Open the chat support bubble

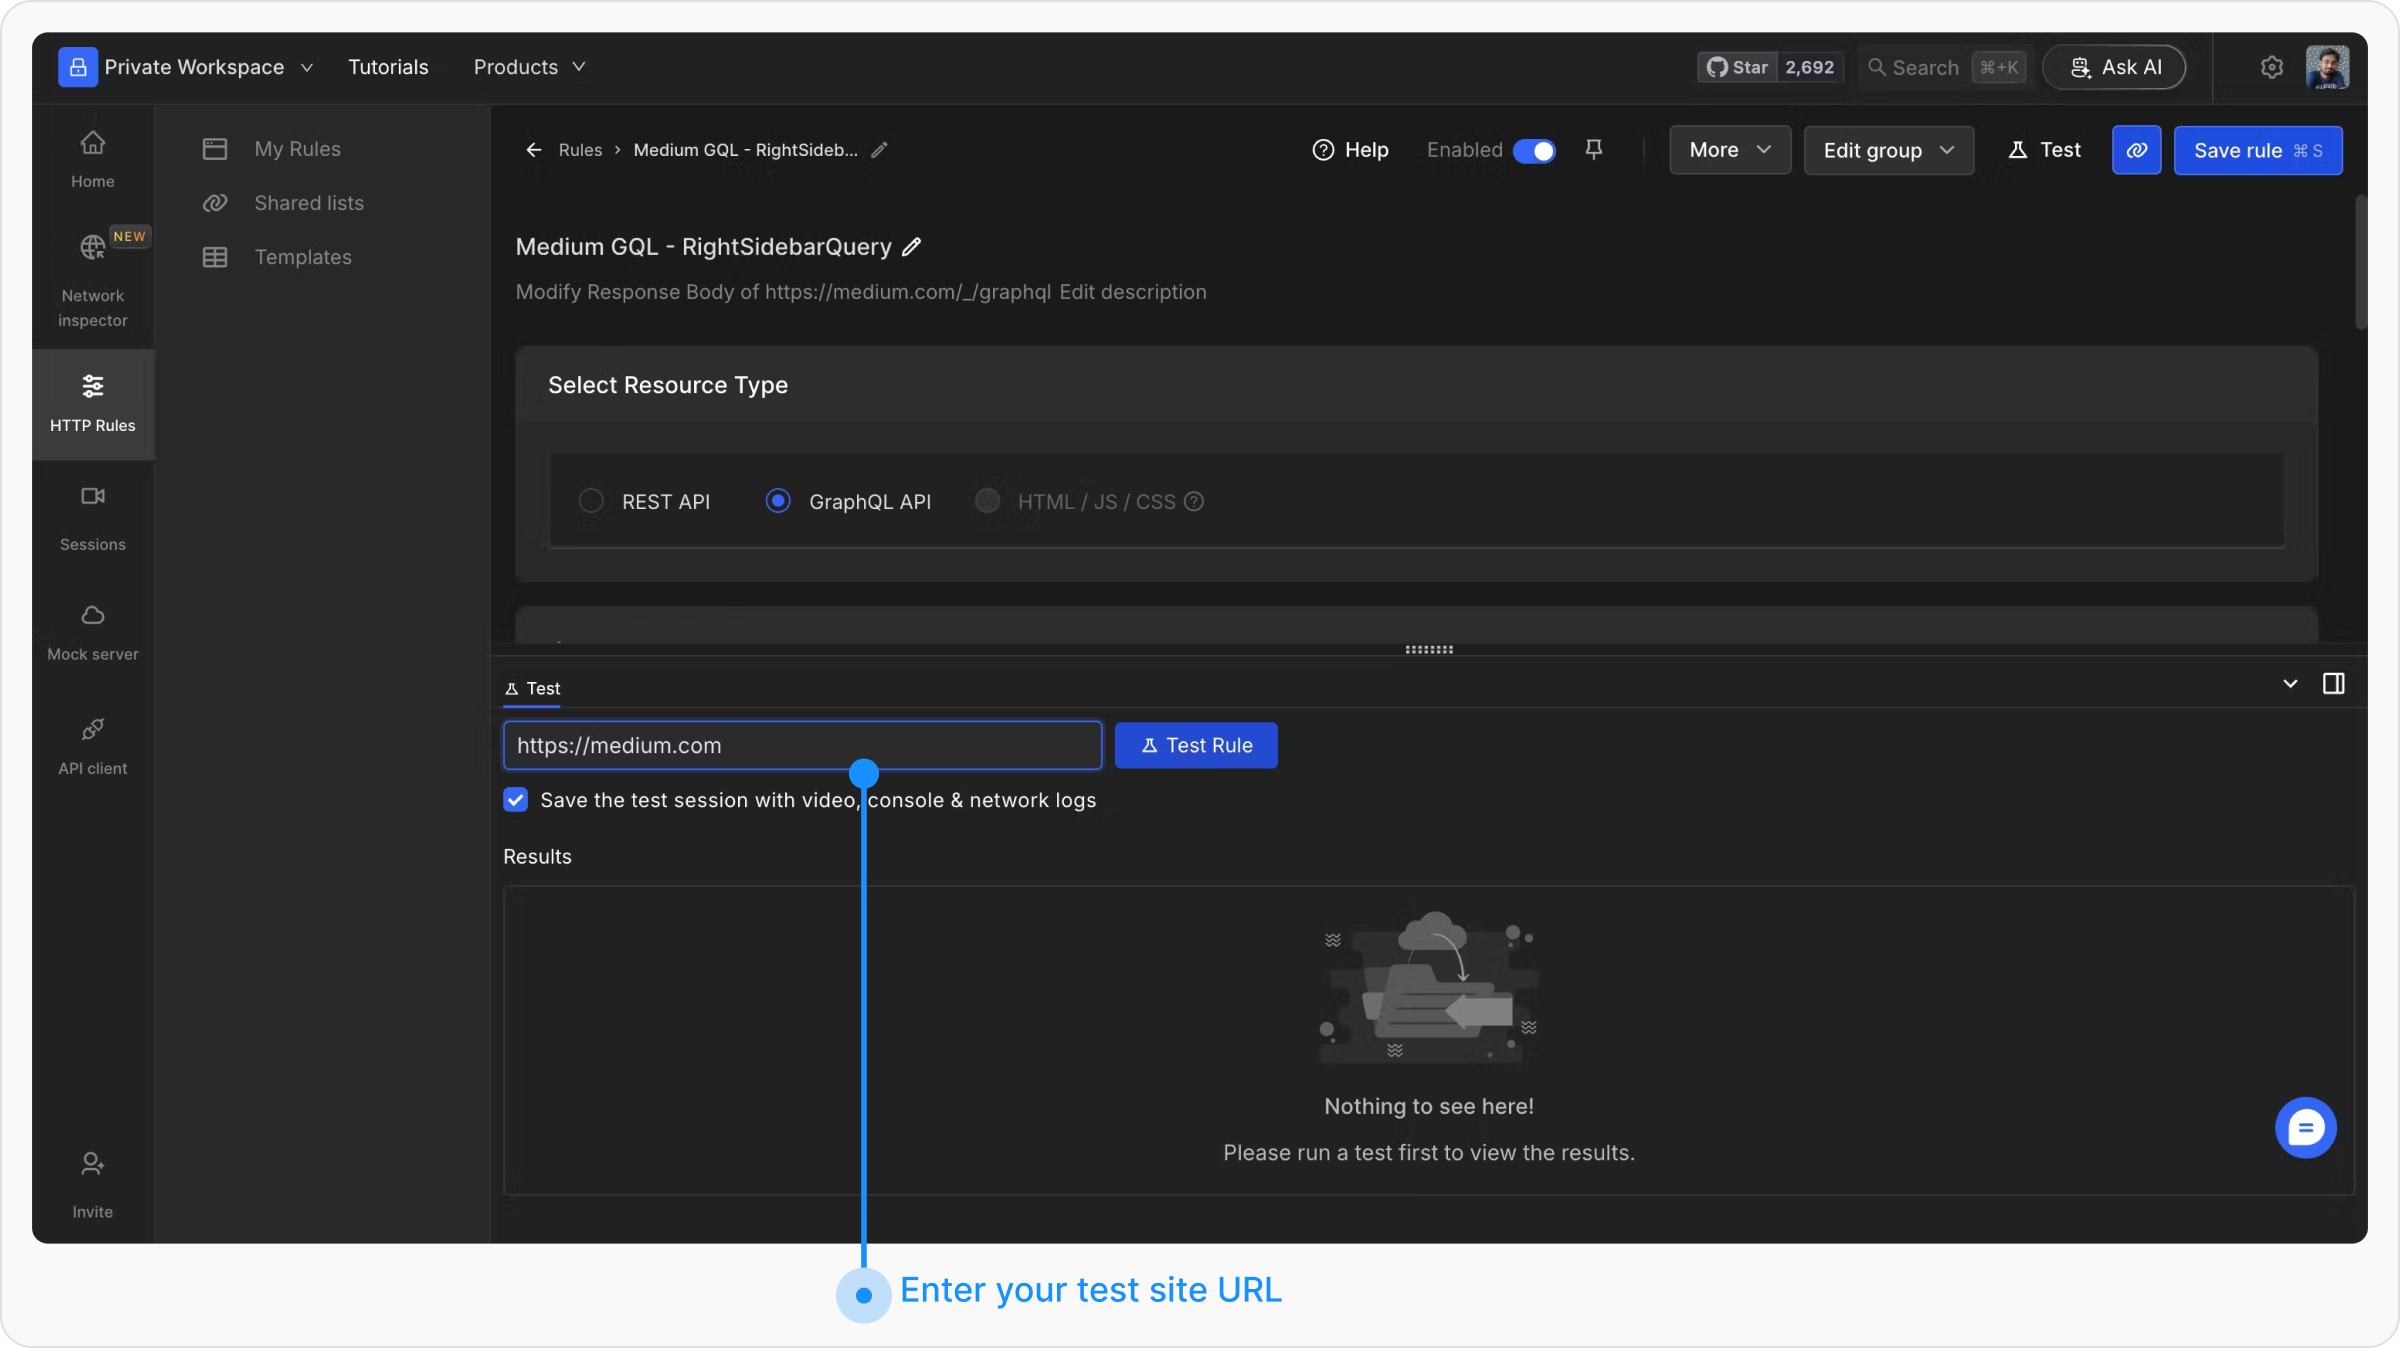2305,1128
